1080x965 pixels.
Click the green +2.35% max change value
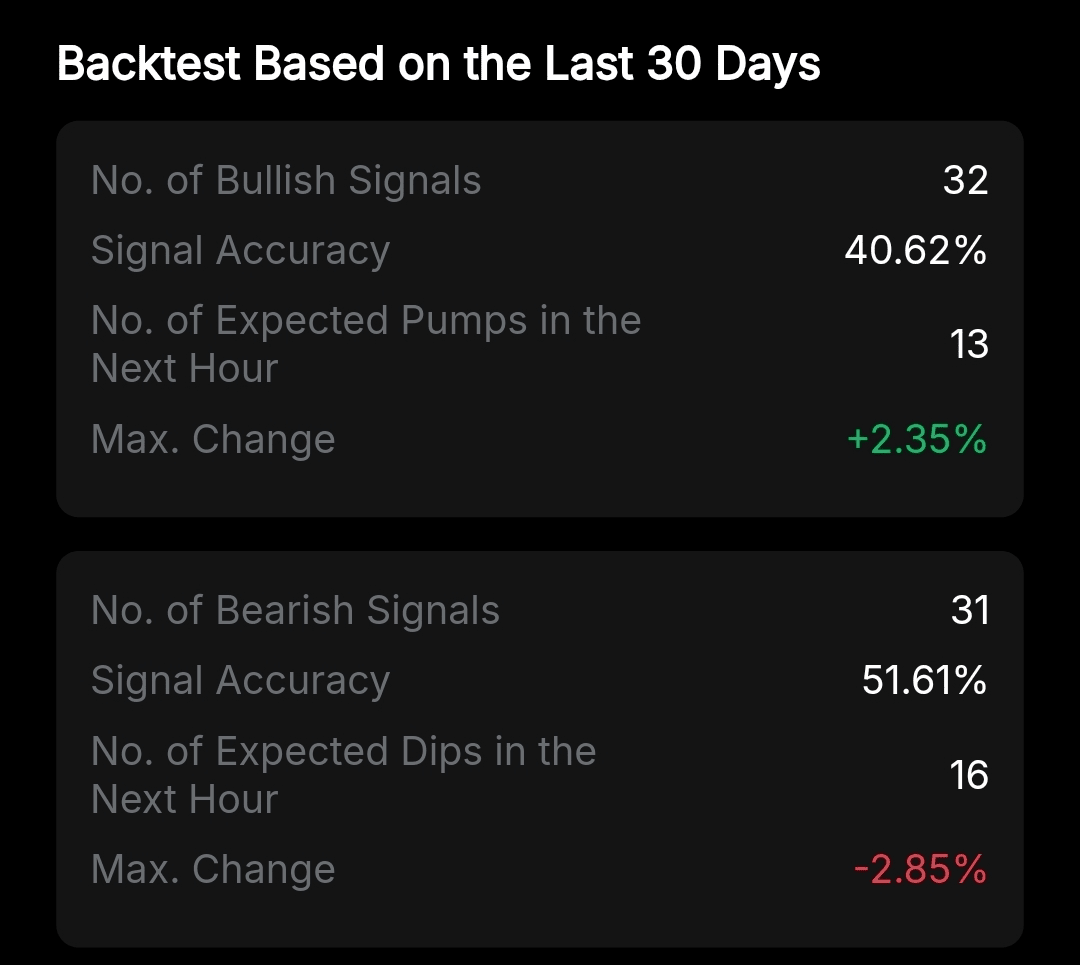(x=916, y=439)
